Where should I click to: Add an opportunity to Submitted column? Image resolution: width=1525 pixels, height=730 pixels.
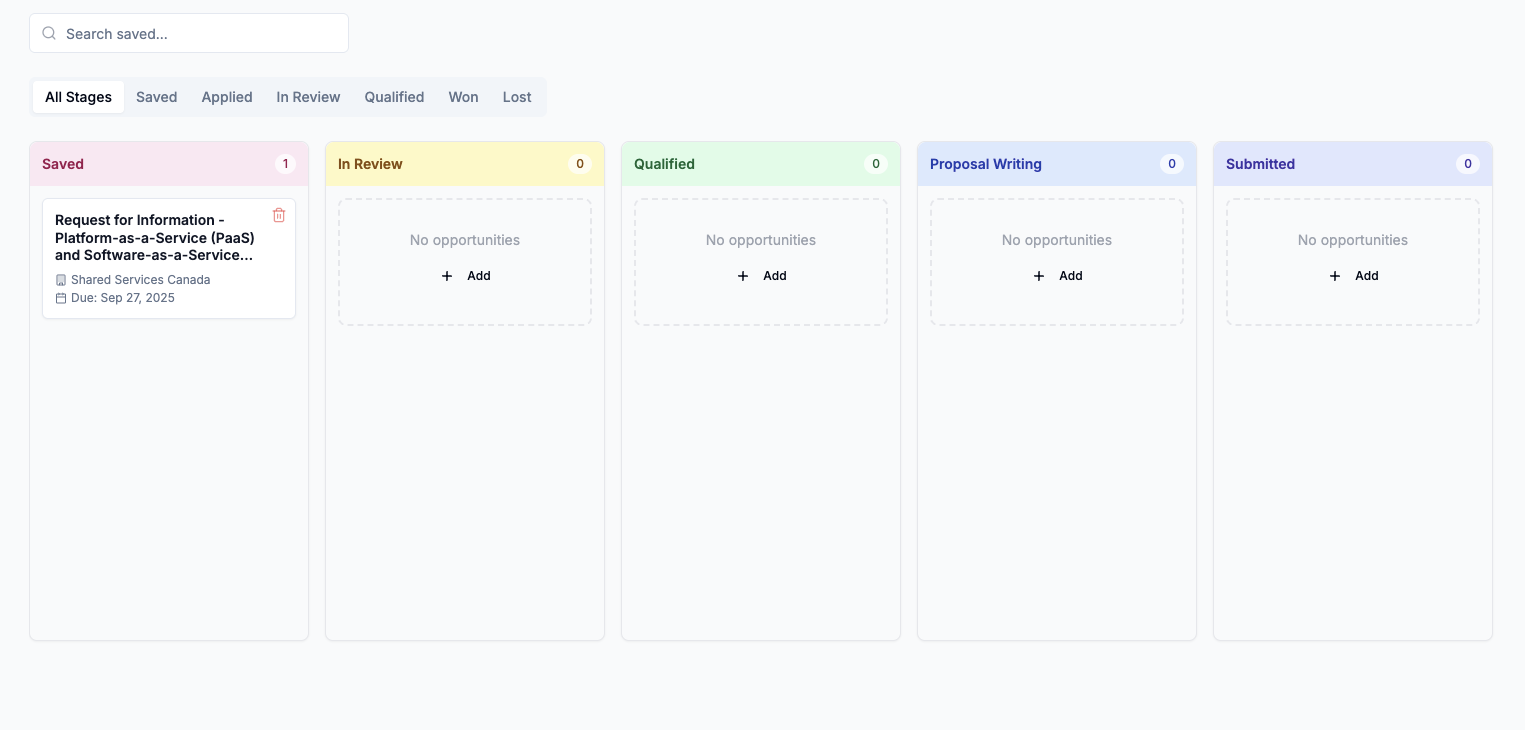pyautogui.click(x=1353, y=276)
